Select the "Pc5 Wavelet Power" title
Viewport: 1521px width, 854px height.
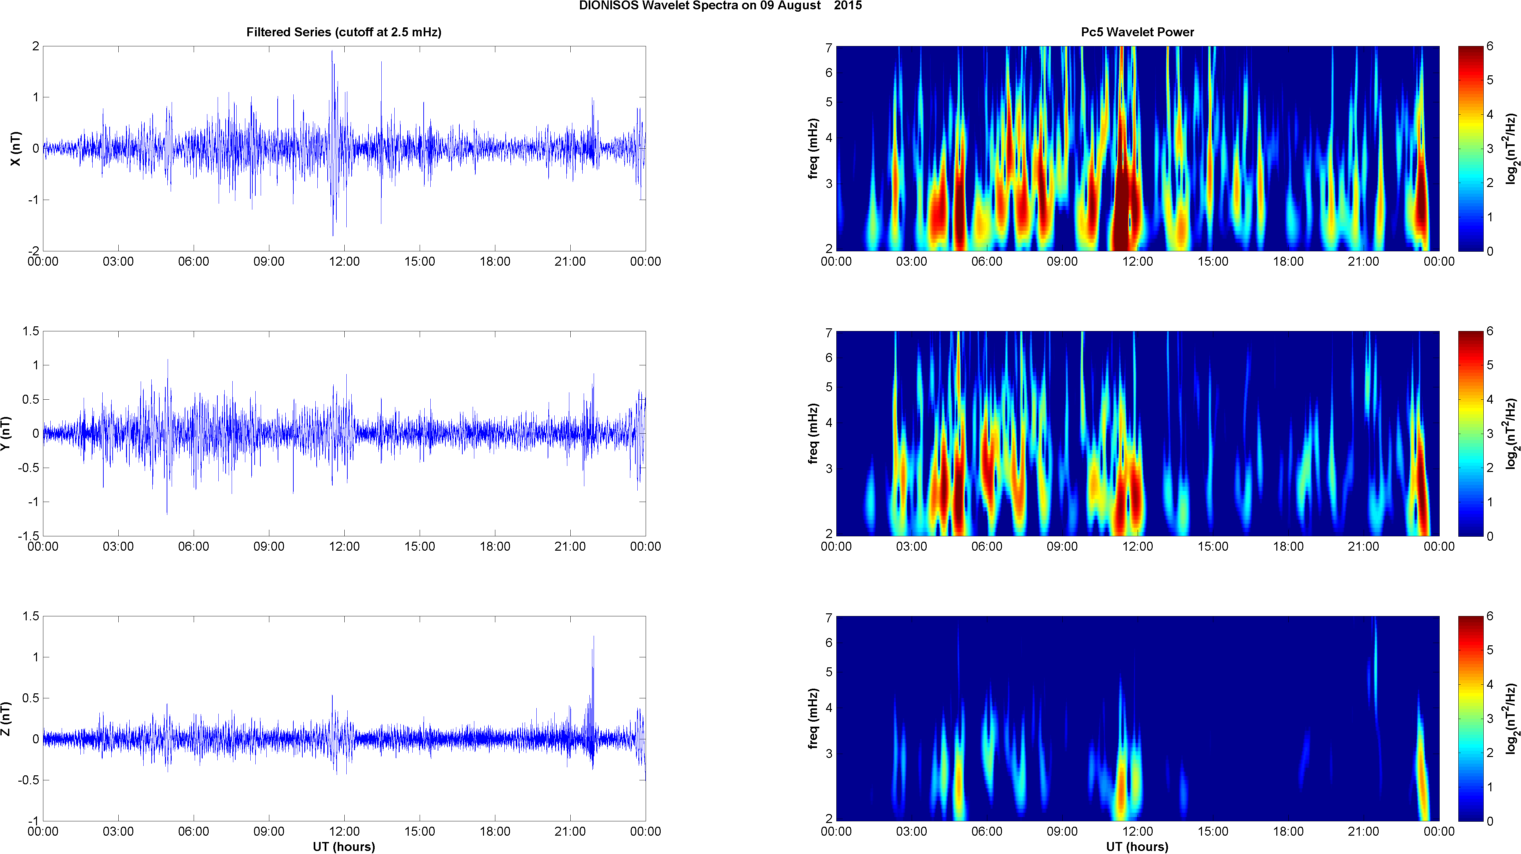tap(1137, 32)
